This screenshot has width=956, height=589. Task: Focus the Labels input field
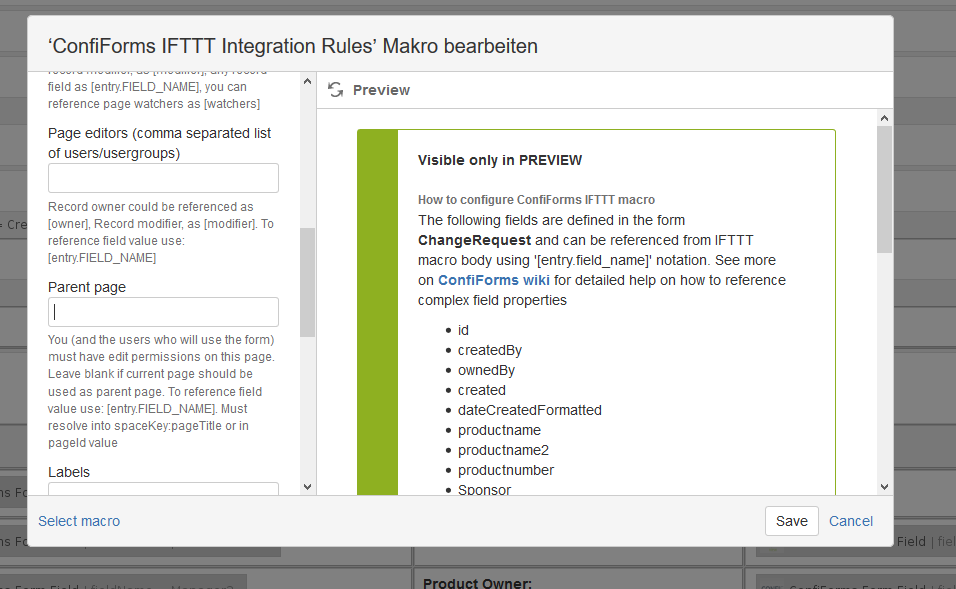pos(163,489)
